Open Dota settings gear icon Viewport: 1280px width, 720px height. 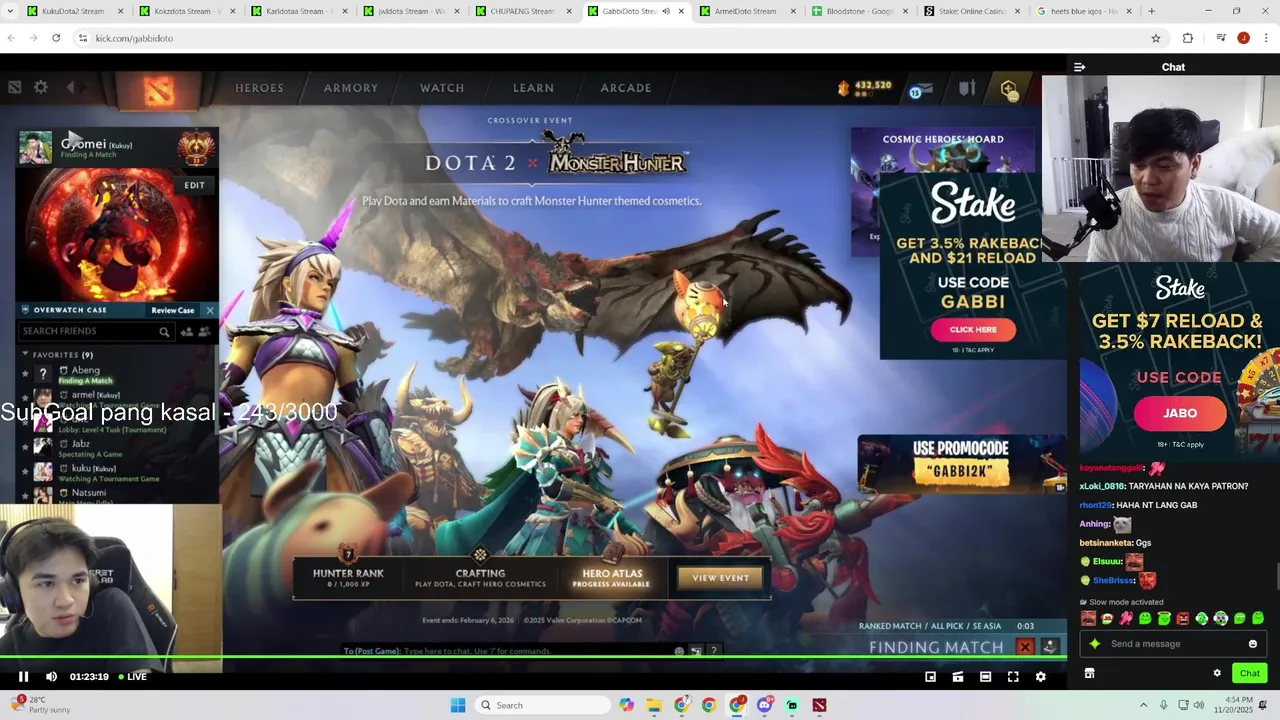[x=41, y=87]
